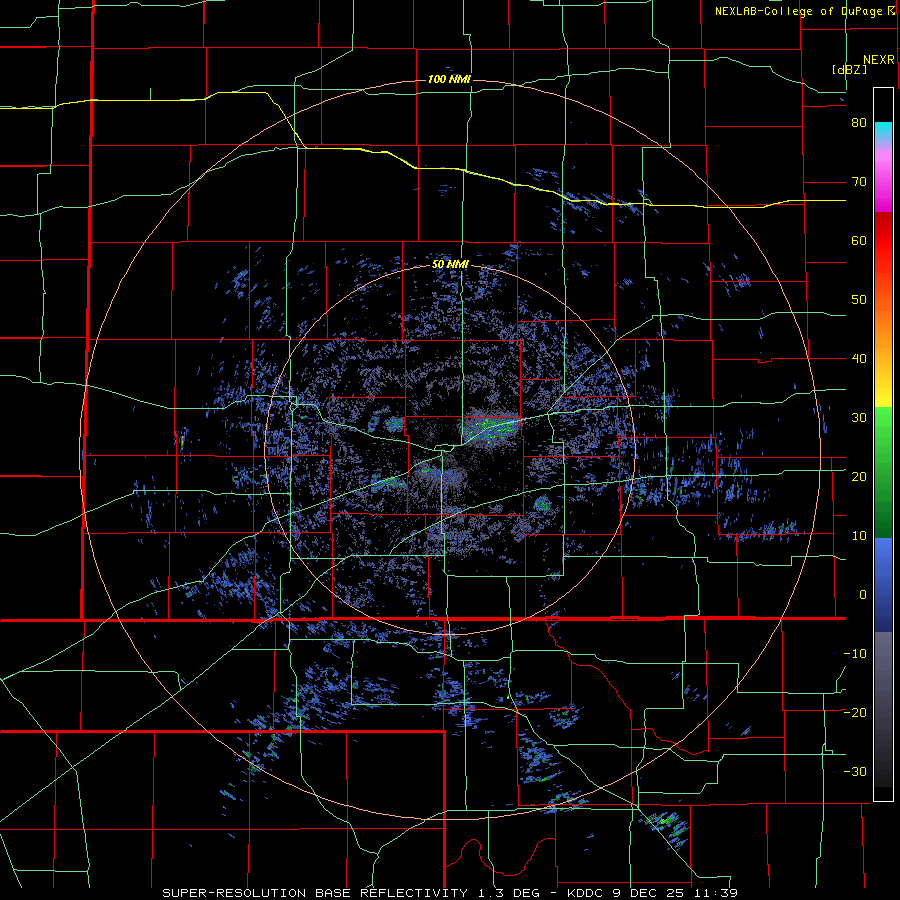The height and width of the screenshot is (900, 900).
Task: Click the [dBZ] units label
Action: [x=849, y=69]
